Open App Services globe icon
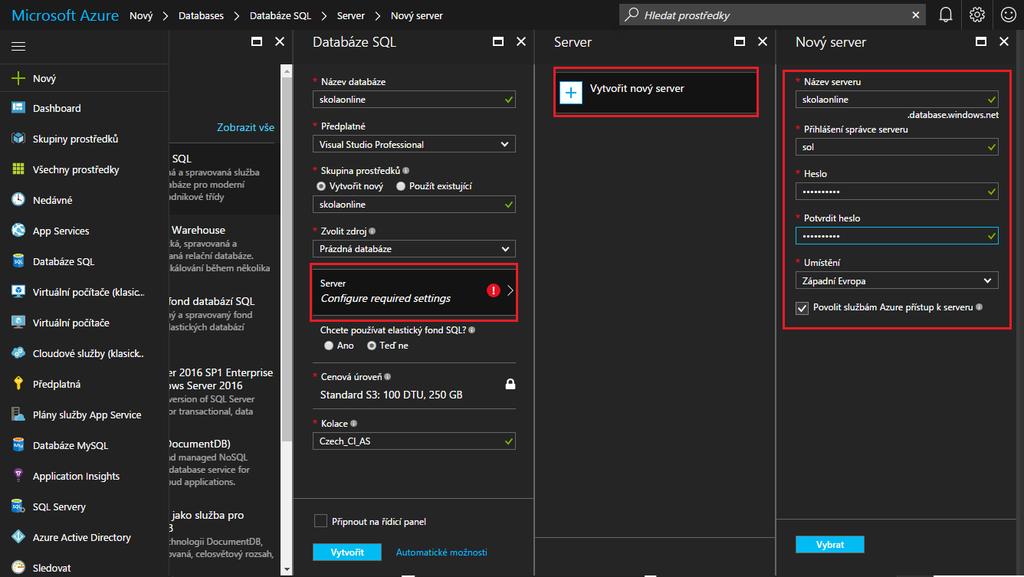The image size is (1024, 577). (18, 230)
